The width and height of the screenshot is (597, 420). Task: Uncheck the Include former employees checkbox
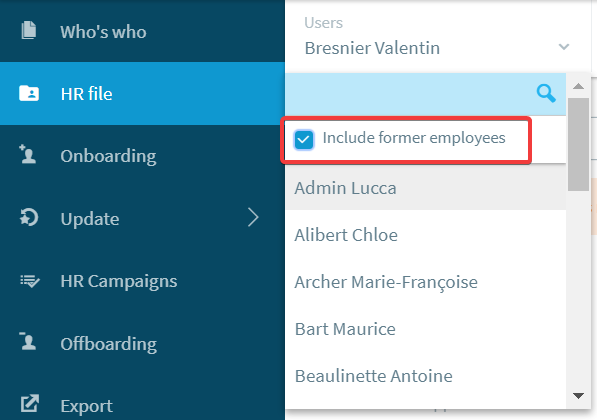click(304, 139)
